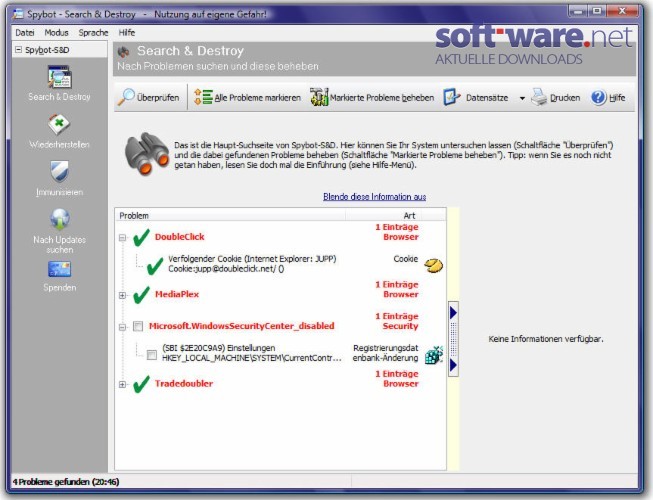This screenshot has width=653, height=500.
Task: Collapse the DoubleClick tree node
Action: click(x=122, y=238)
